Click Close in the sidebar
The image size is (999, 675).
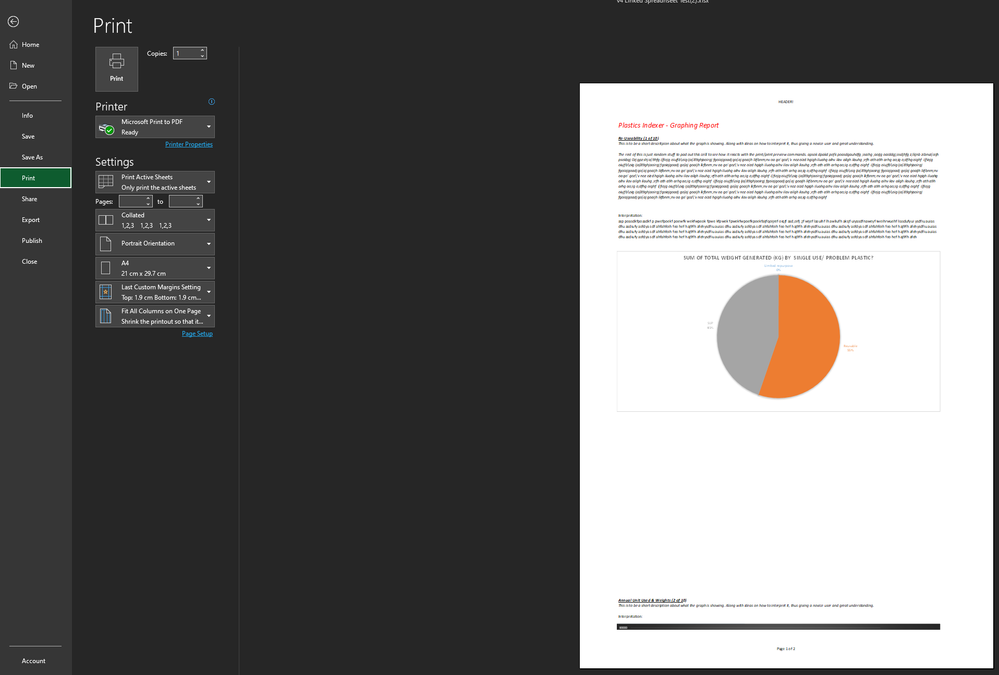pos(29,261)
